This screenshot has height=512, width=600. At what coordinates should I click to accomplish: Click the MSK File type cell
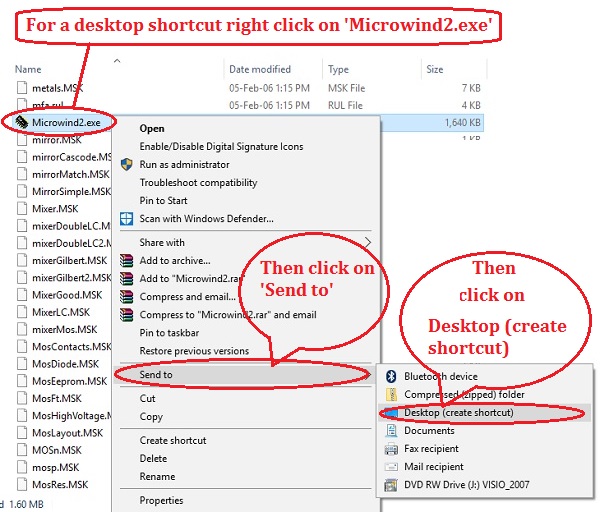coord(346,88)
